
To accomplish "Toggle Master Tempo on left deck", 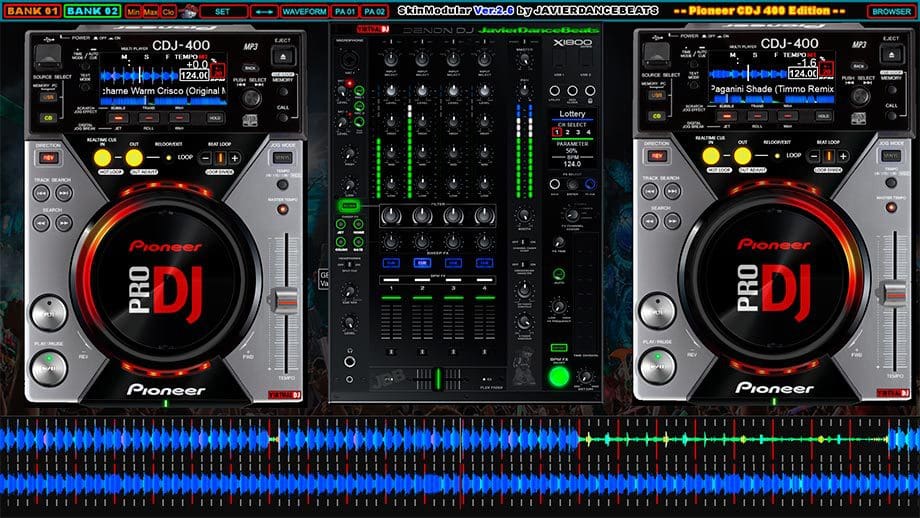I will coord(283,209).
